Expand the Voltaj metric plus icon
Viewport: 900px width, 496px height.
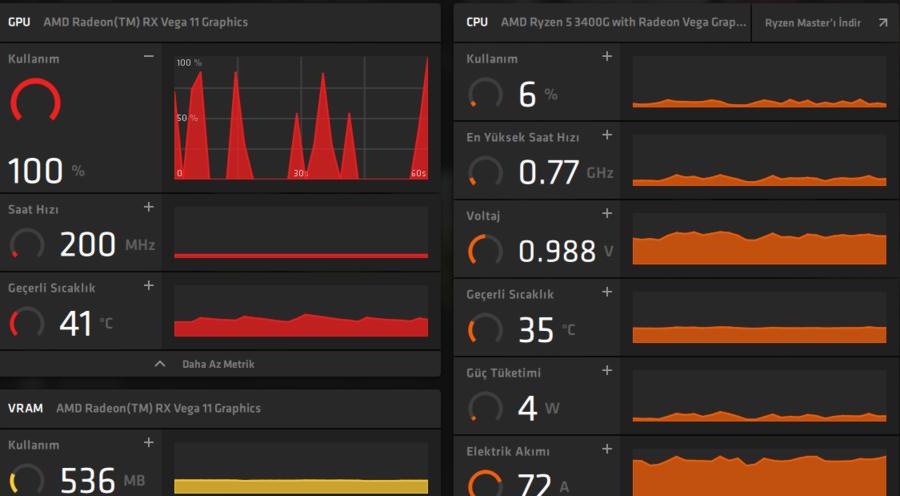(x=606, y=213)
